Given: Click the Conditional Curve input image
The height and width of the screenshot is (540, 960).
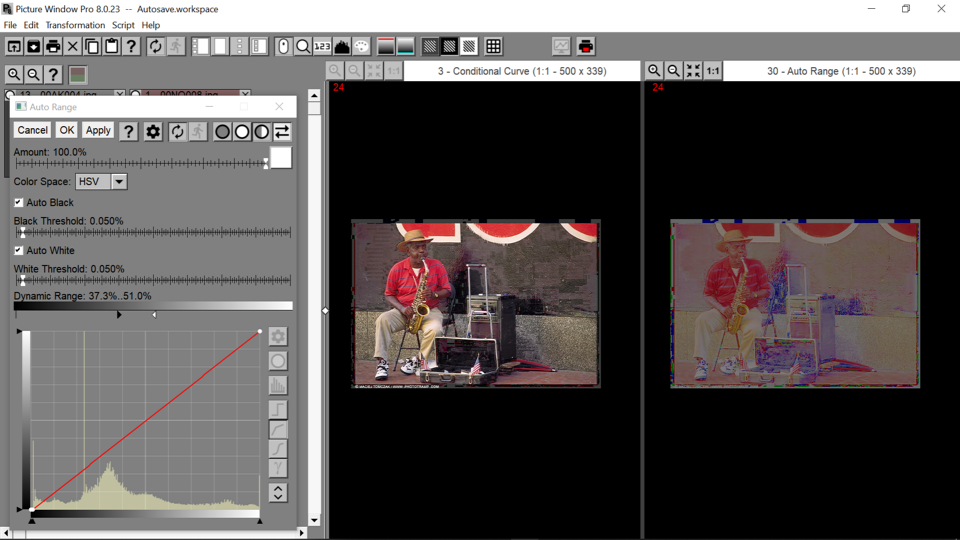Looking at the screenshot, I should point(476,303).
